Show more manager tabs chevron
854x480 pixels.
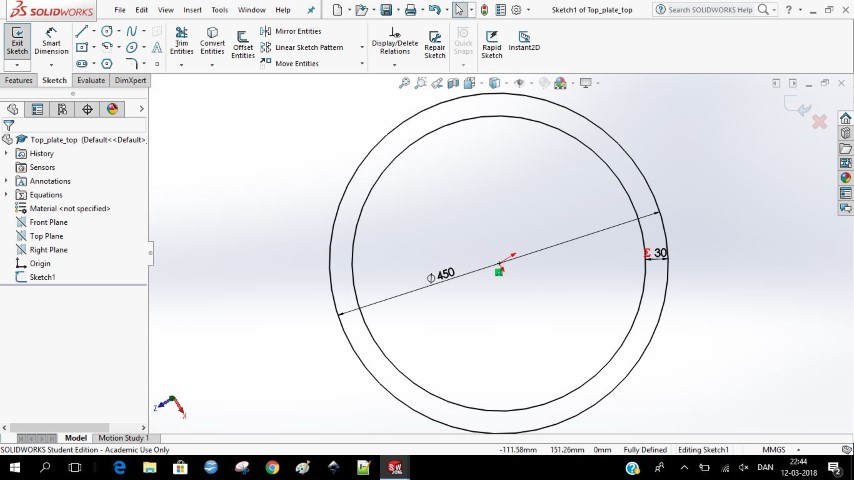click(141, 109)
